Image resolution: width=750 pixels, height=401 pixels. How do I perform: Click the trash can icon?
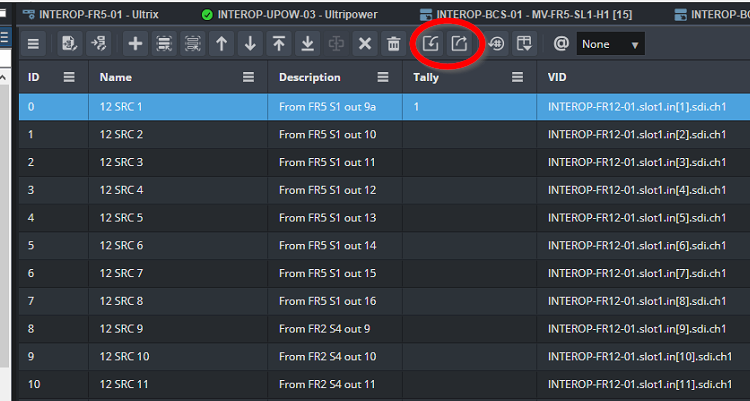click(x=394, y=44)
